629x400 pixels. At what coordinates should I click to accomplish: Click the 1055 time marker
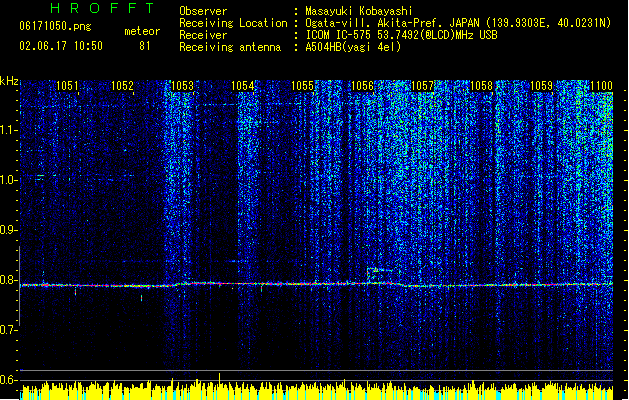[302, 86]
